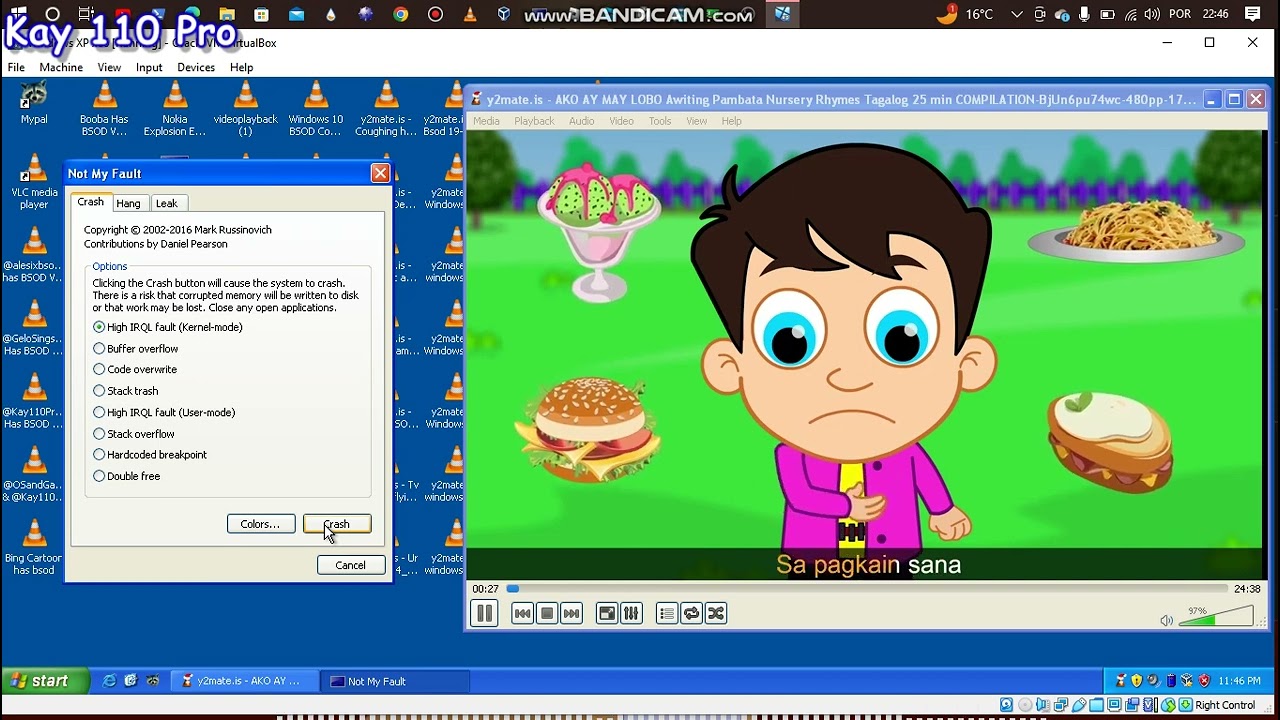This screenshot has width=1280, height=720.
Task: Cancel the Not My Fault dialog
Action: [x=350, y=565]
